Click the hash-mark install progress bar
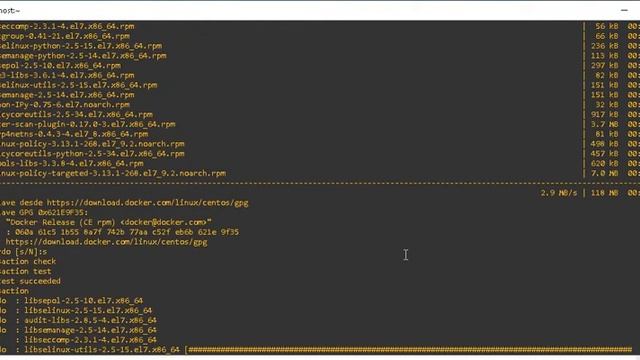The height and width of the screenshot is (360, 640). (408, 349)
